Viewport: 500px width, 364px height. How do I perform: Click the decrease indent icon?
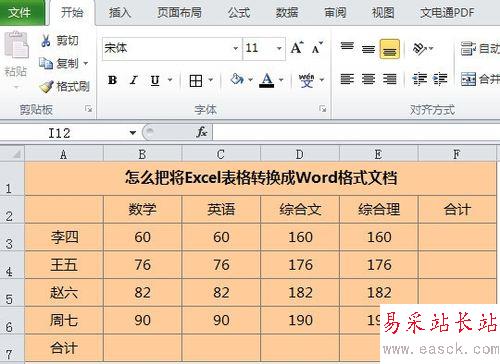point(419,79)
